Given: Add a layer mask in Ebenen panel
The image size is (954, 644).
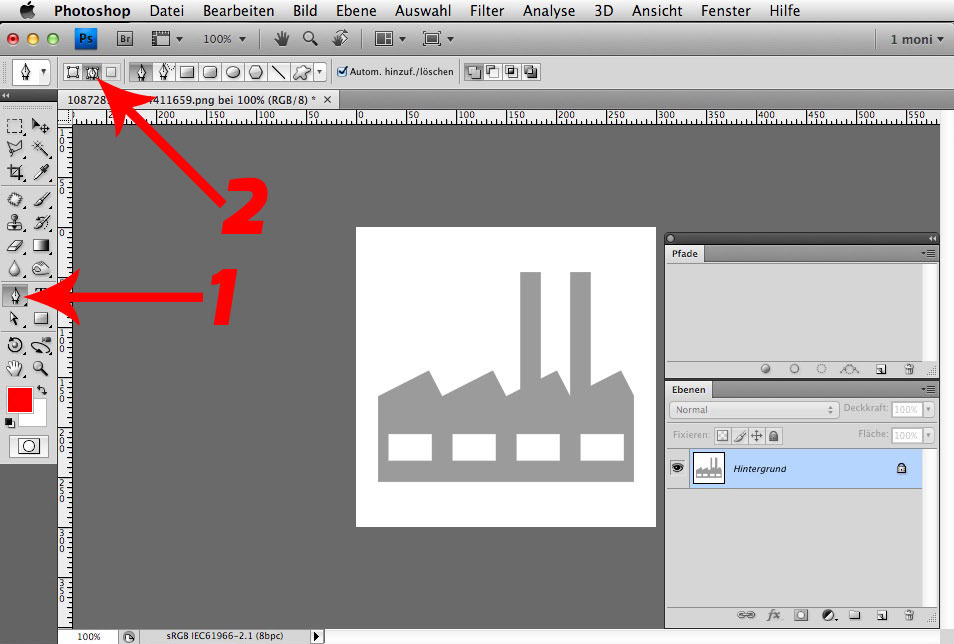Looking at the screenshot, I should pyautogui.click(x=801, y=615).
